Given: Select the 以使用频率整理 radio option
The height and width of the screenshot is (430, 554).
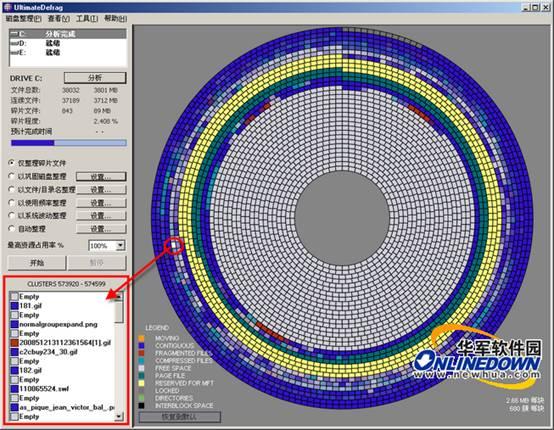Looking at the screenshot, I should point(12,202).
